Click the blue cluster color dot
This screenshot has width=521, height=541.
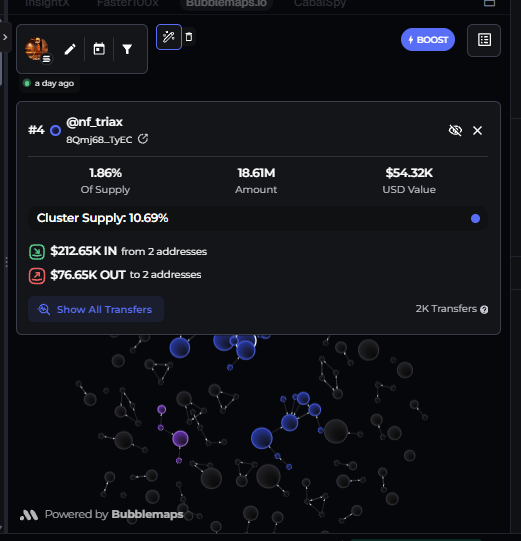(x=475, y=218)
